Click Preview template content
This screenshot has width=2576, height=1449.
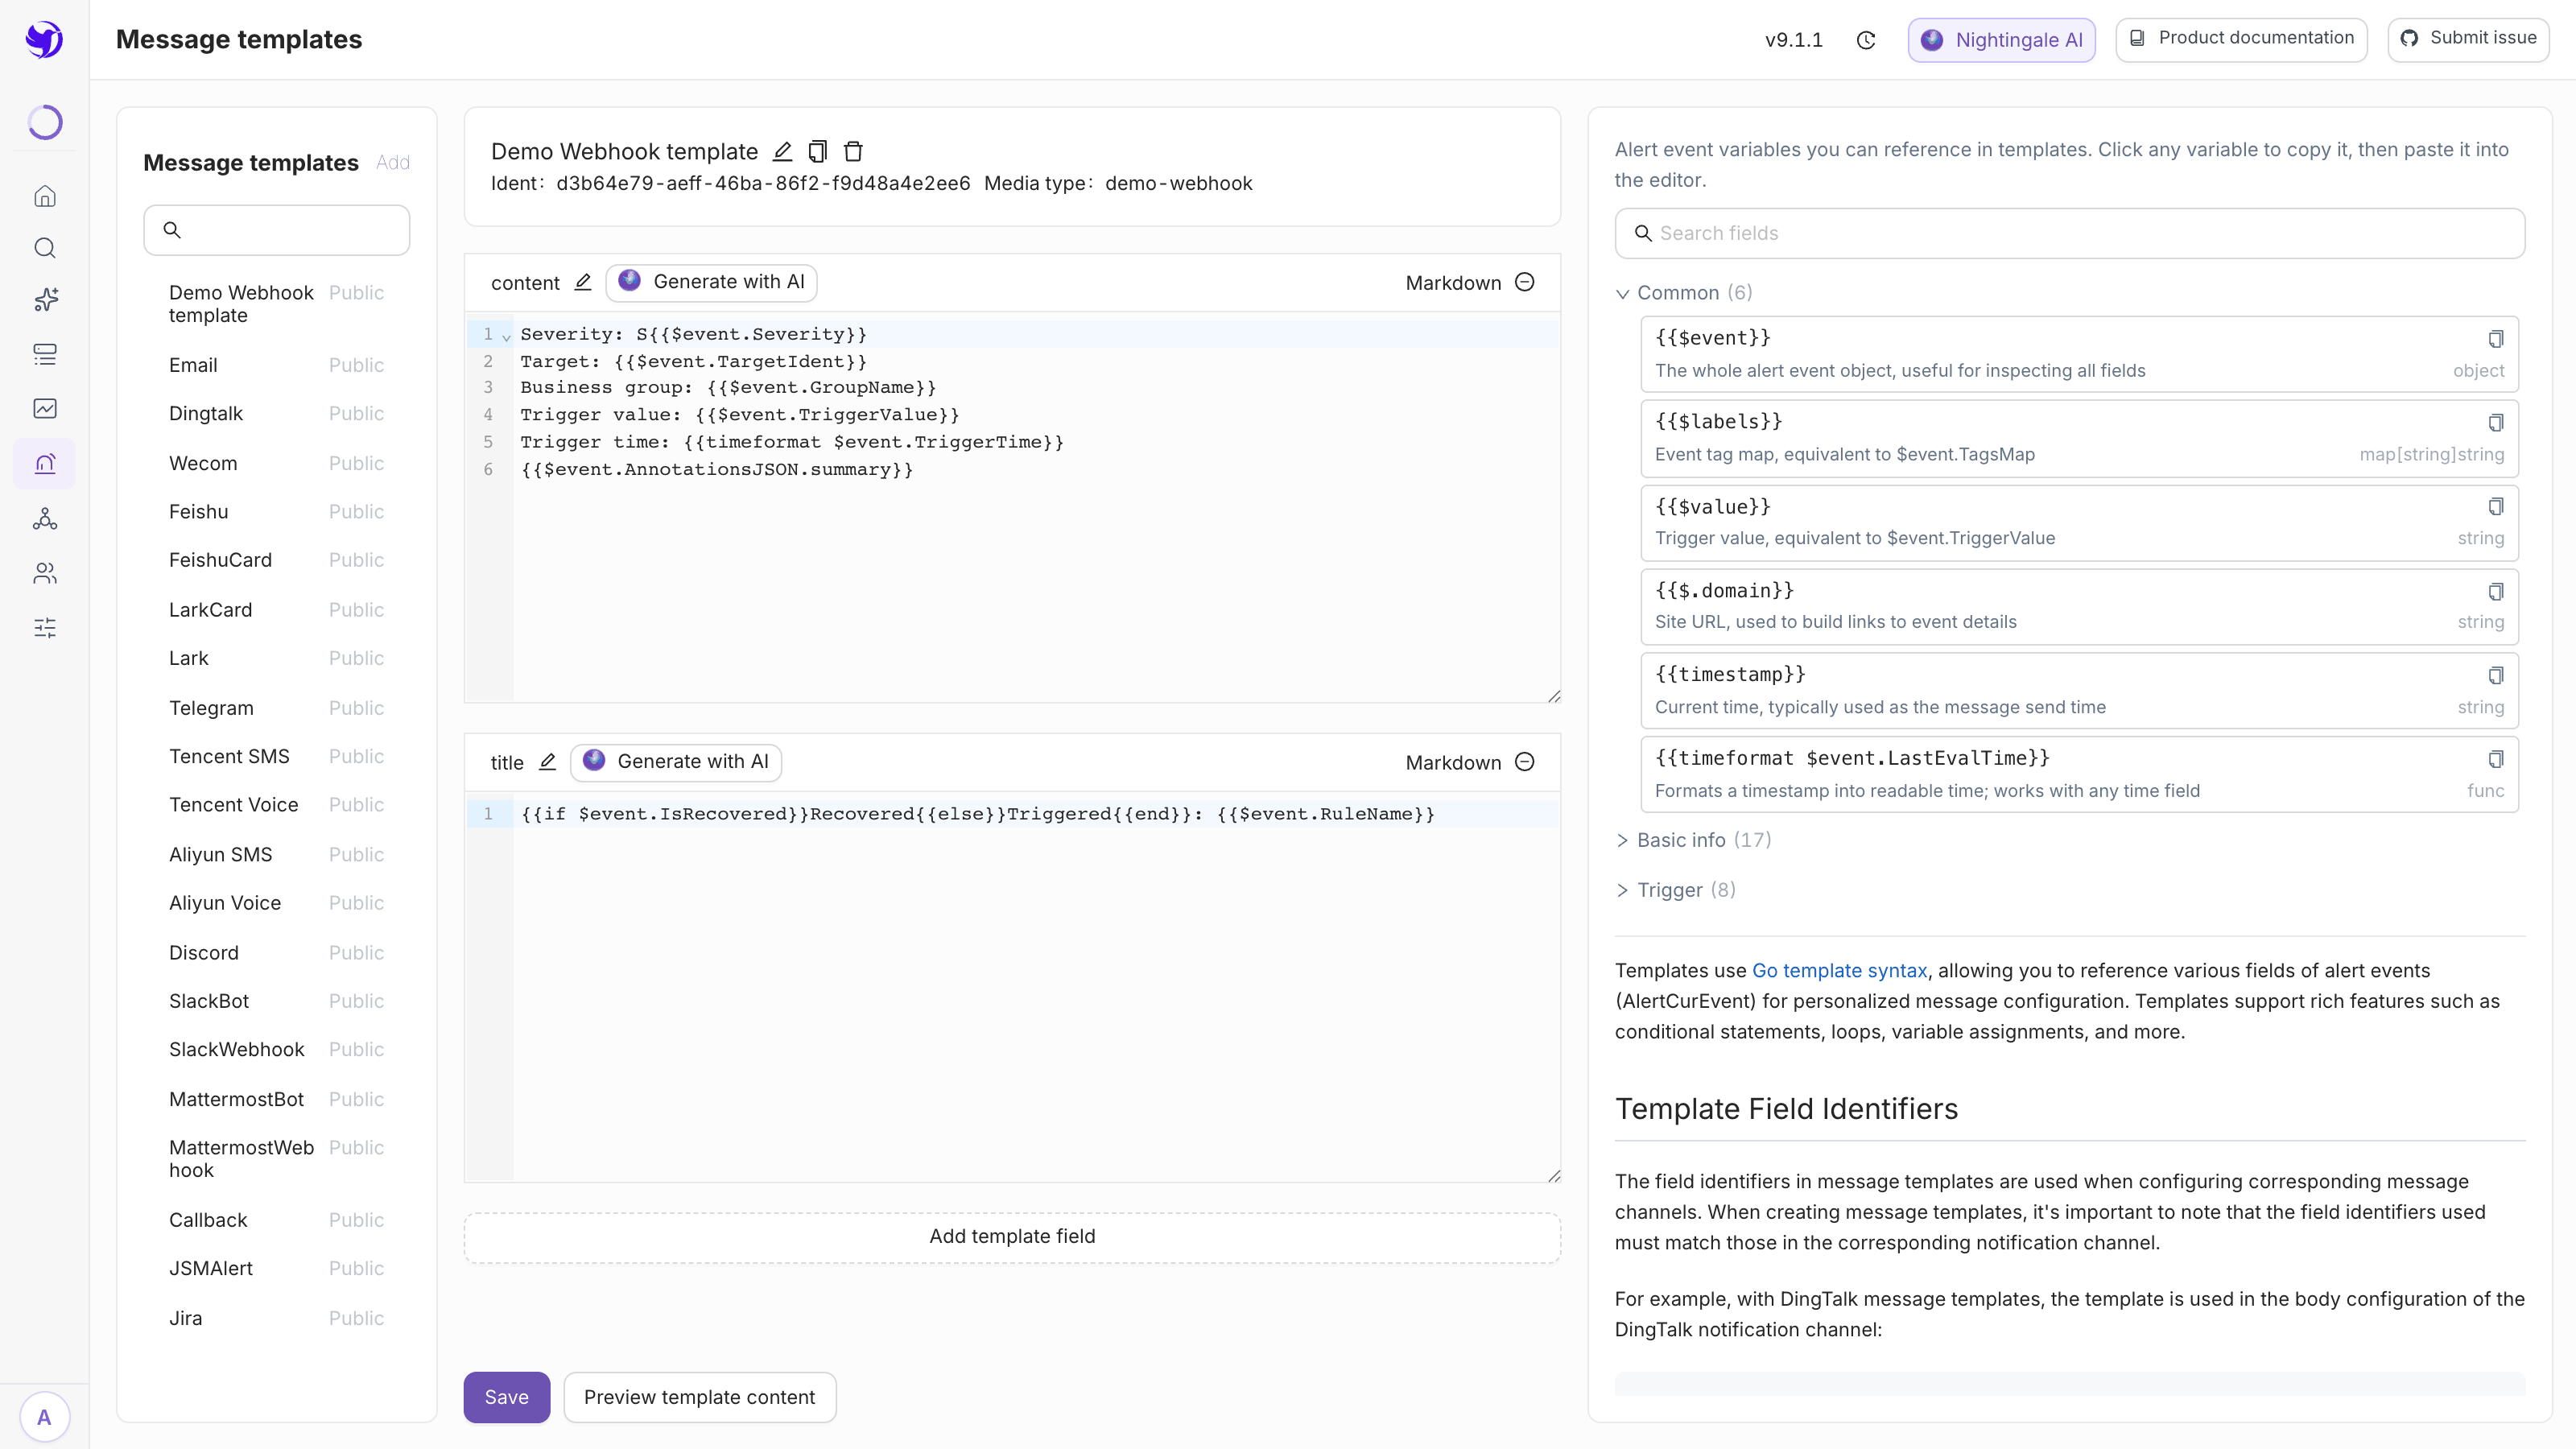click(699, 1397)
